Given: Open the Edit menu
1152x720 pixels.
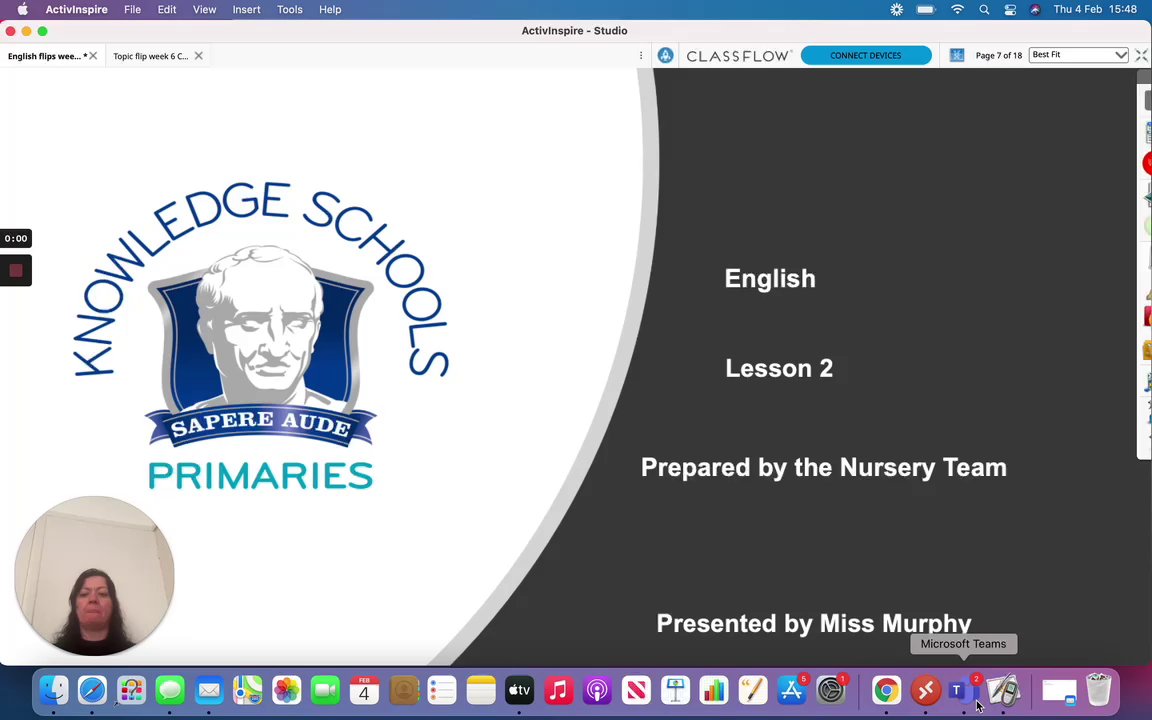Looking at the screenshot, I should tap(167, 10).
